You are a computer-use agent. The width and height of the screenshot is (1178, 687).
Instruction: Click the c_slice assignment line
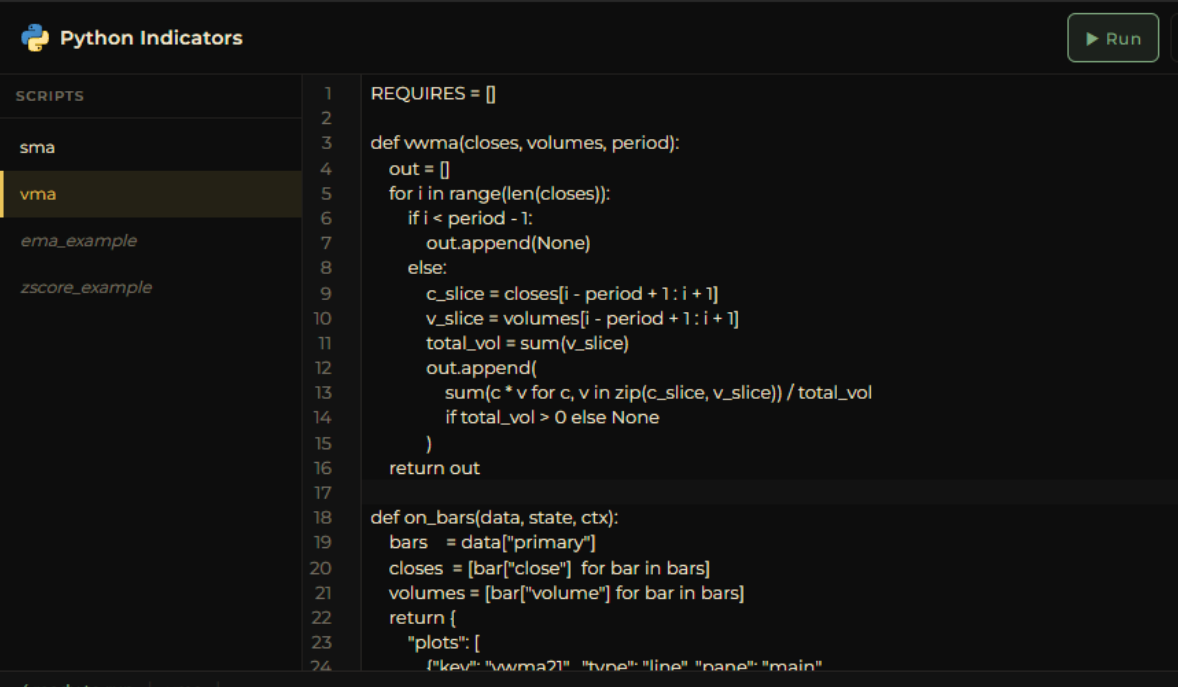click(572, 293)
